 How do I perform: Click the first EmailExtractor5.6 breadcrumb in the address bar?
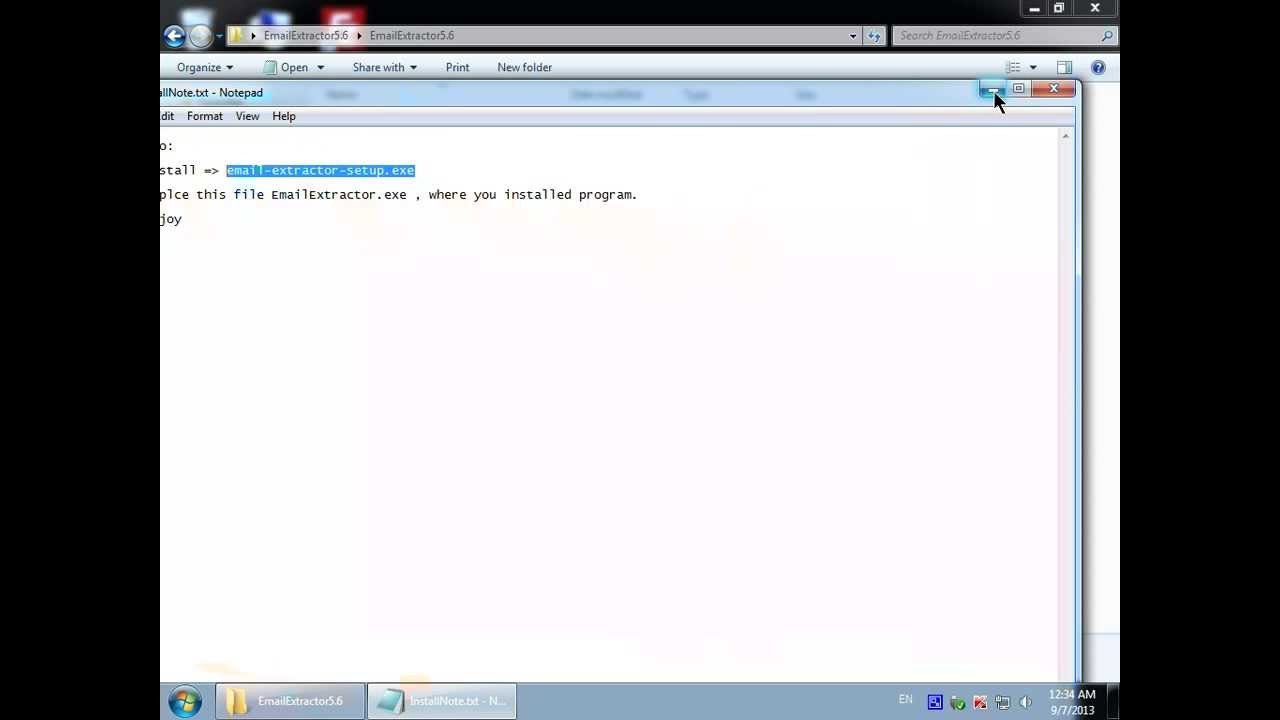306,35
